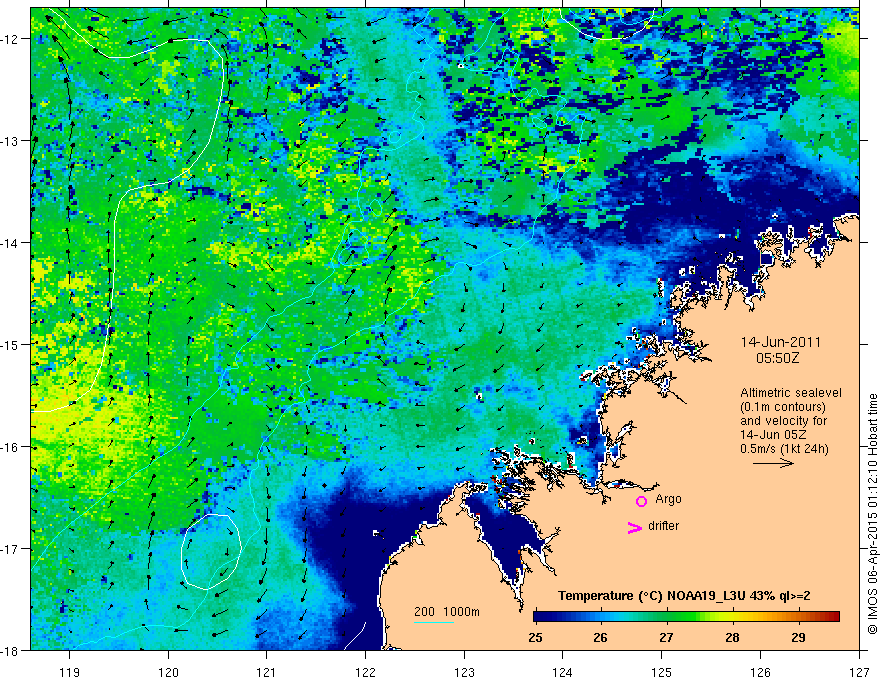Click the latitude axis label -17
Screen dimensions: 880x680
click(10, 549)
